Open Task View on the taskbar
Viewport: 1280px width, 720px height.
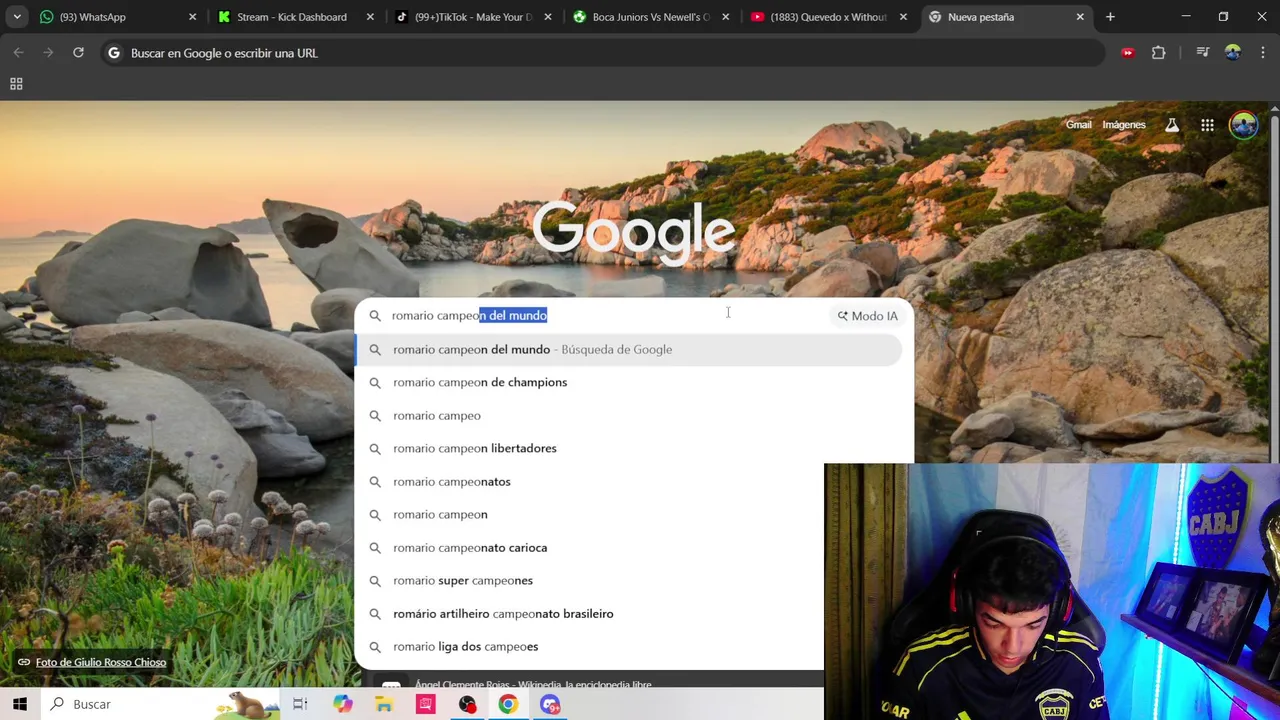click(300, 704)
